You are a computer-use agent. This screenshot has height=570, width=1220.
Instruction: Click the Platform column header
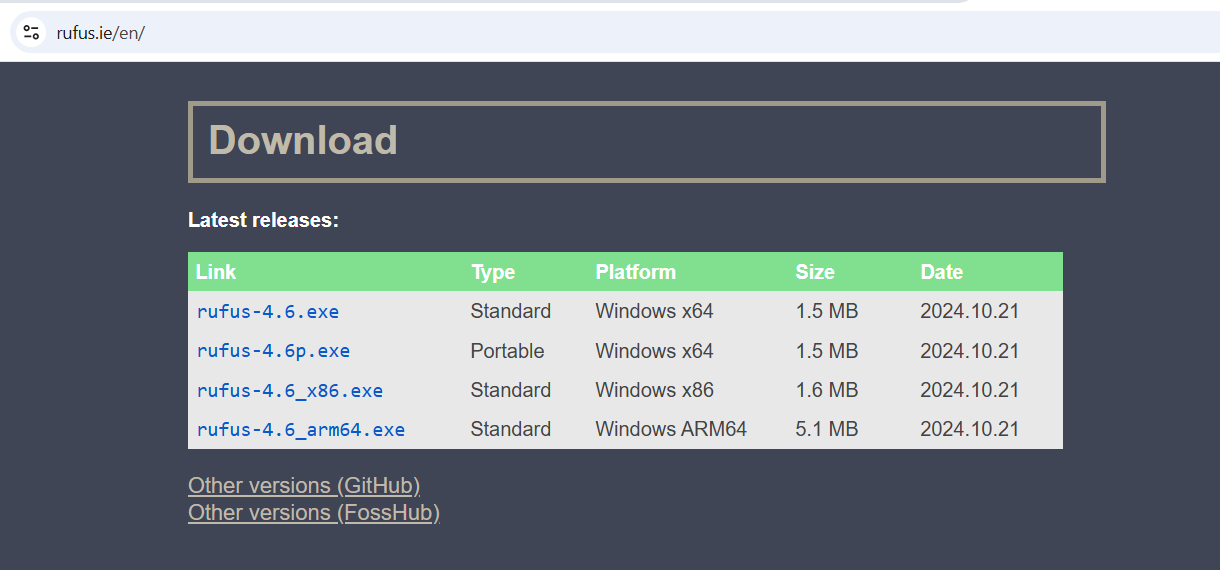point(636,272)
